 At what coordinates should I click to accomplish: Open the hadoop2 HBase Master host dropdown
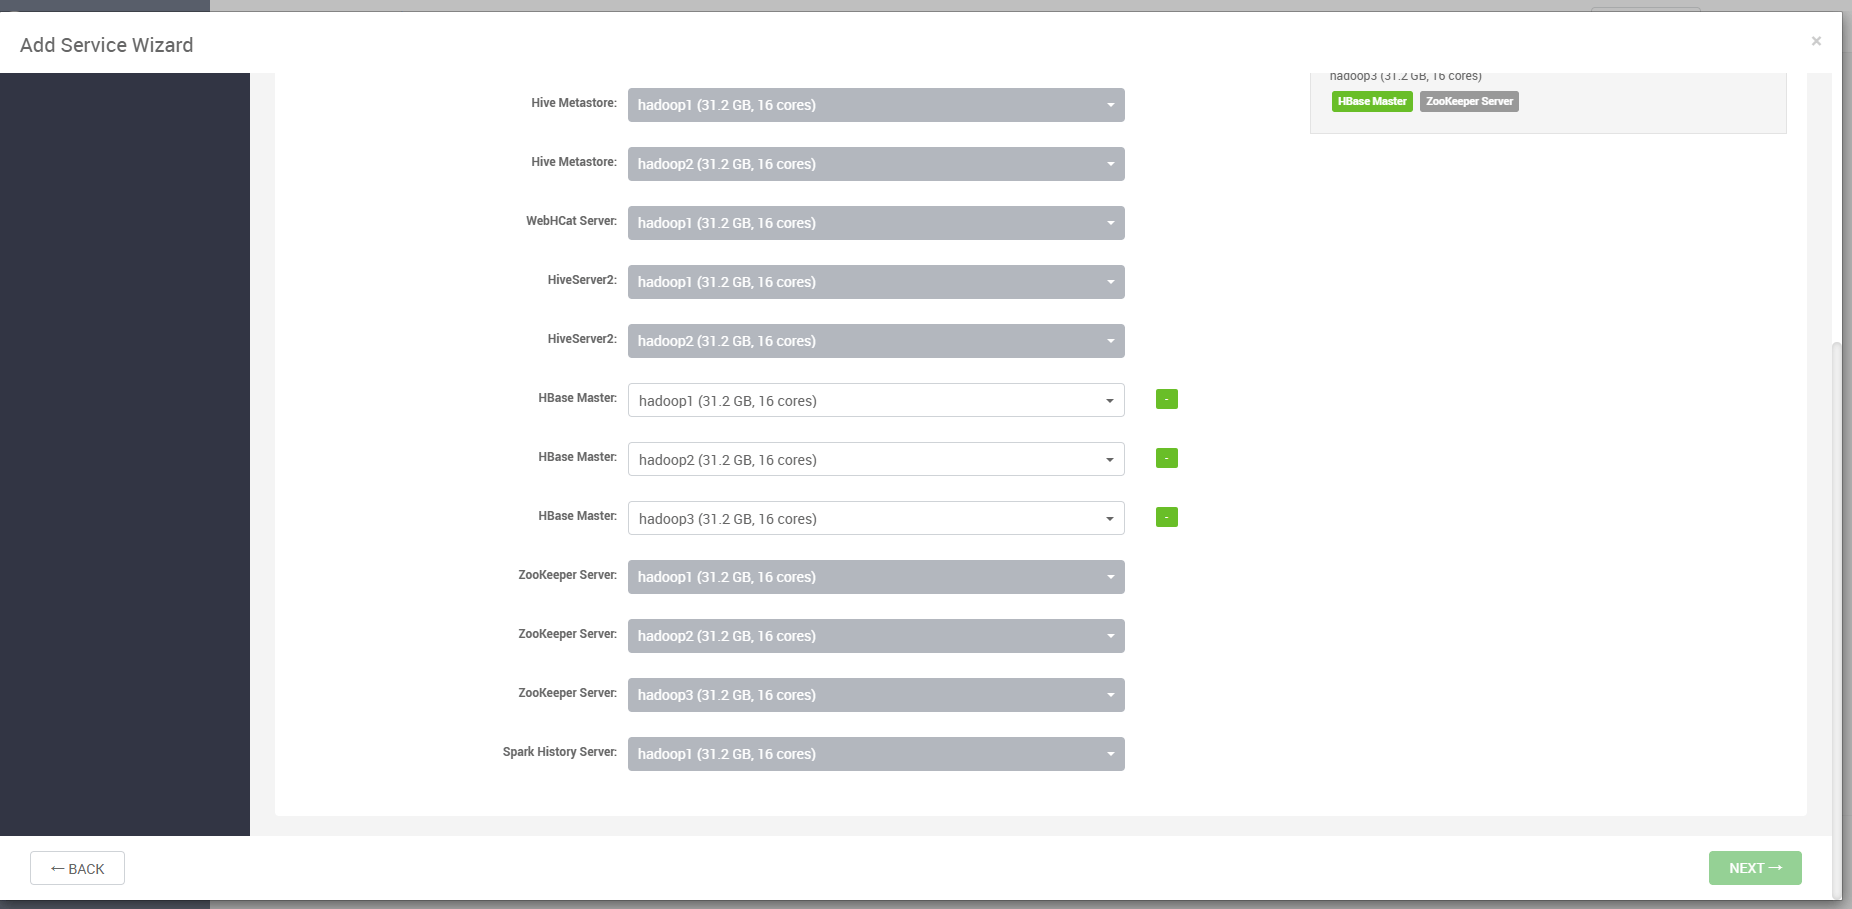point(875,459)
